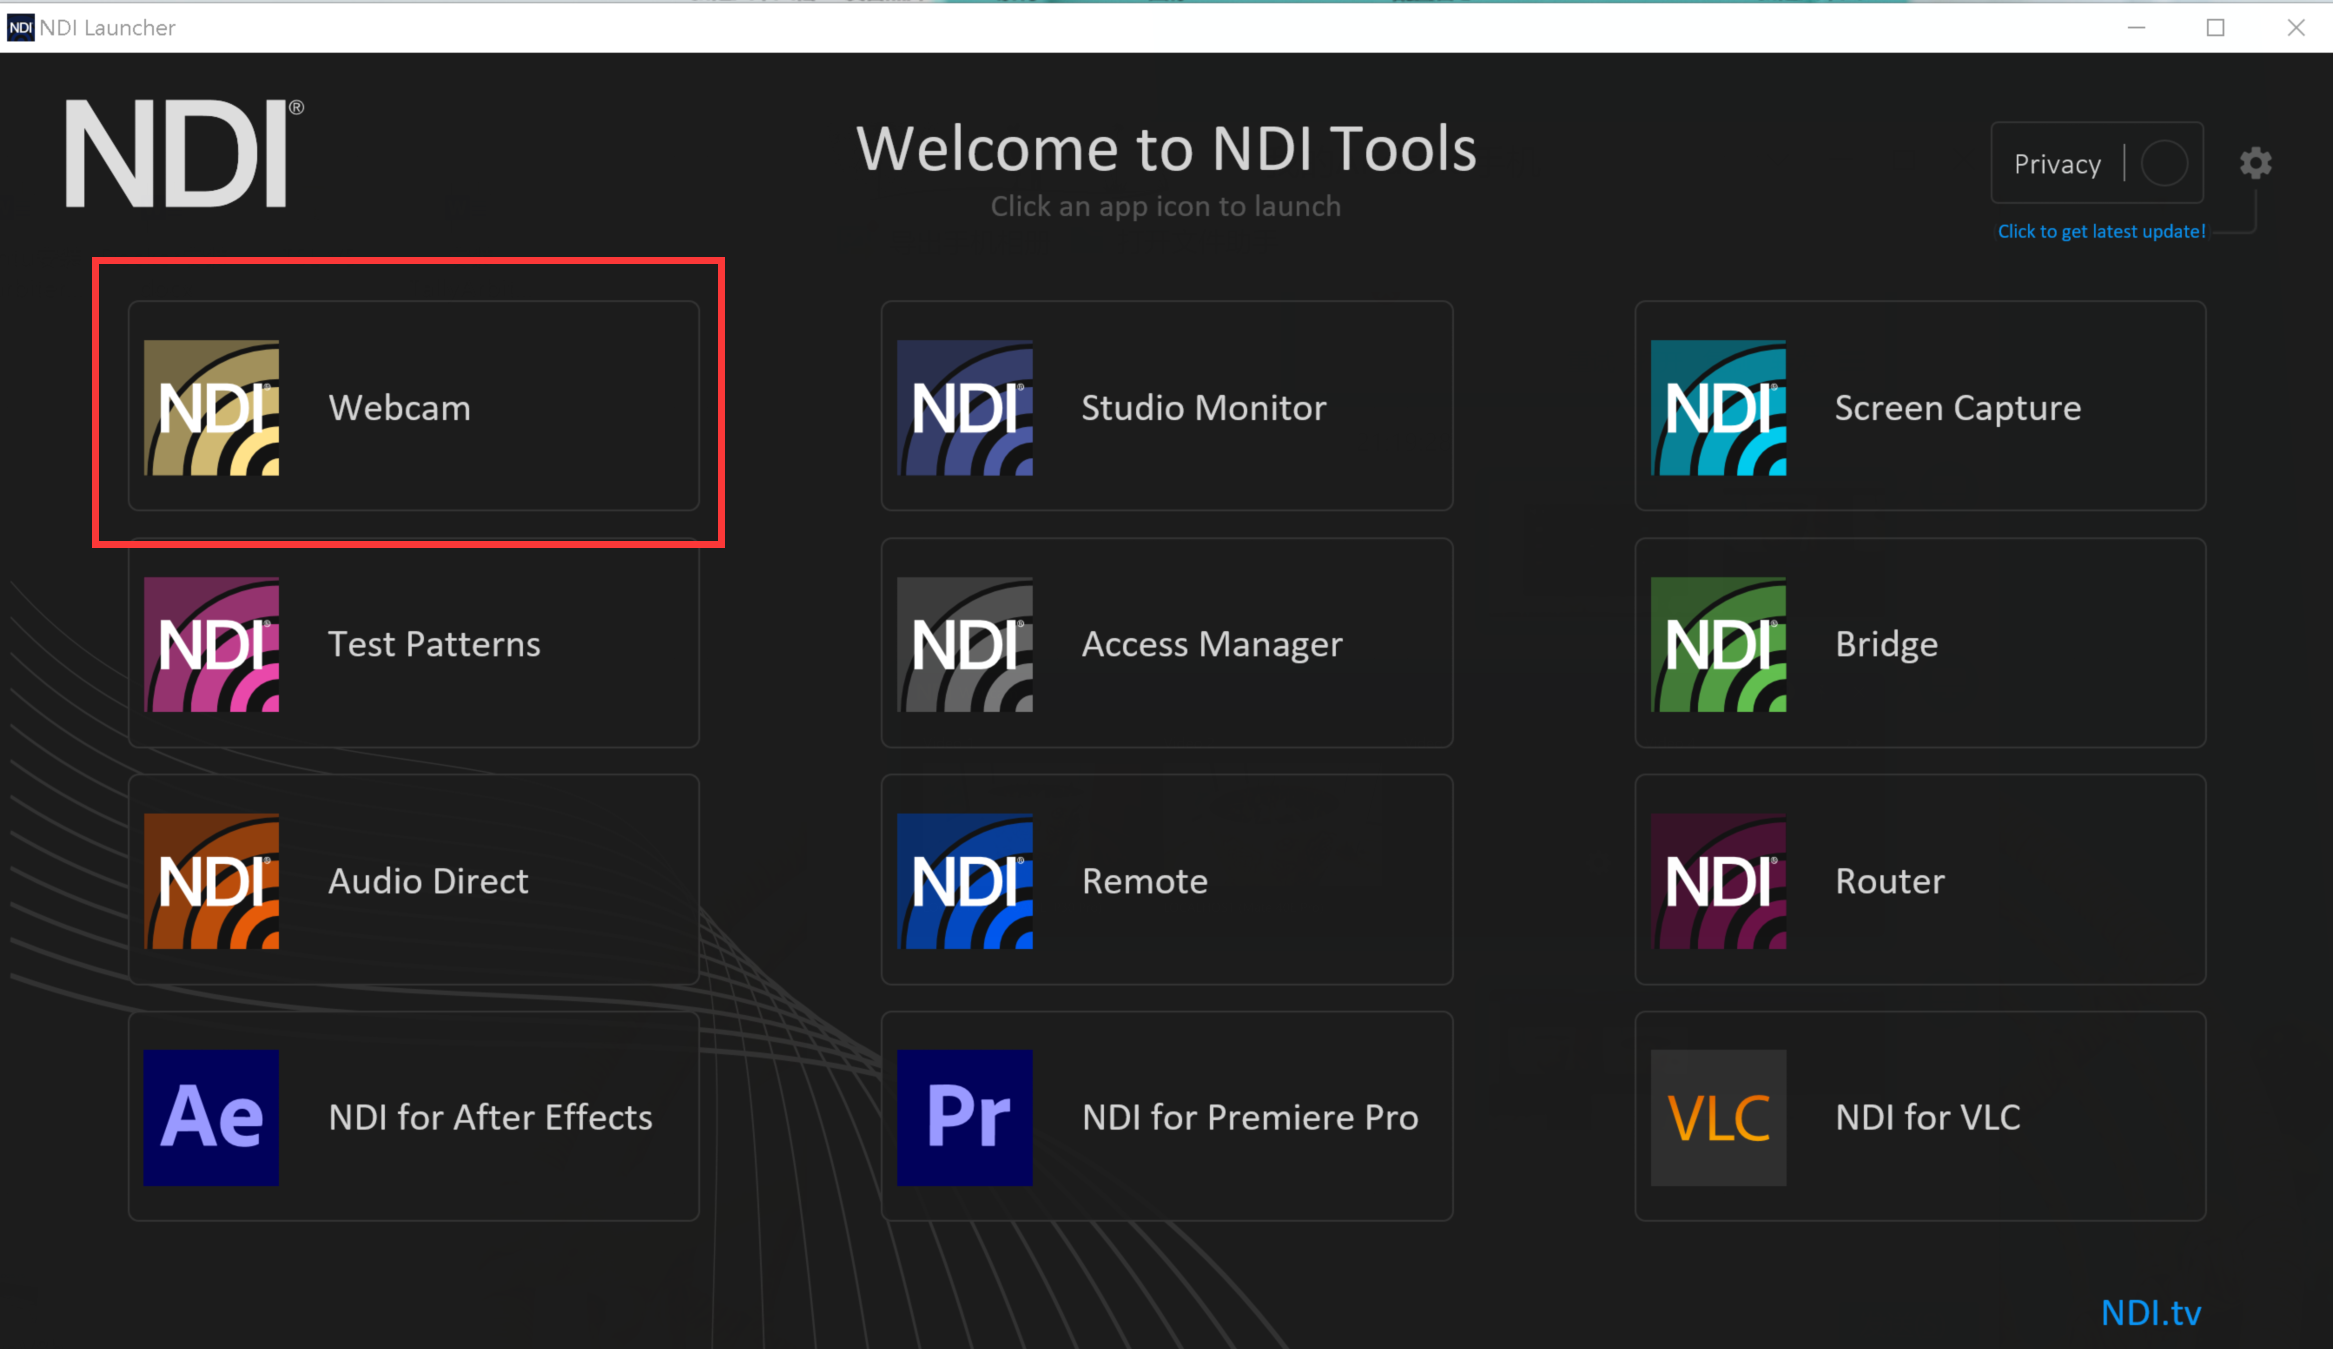Select the NDI for VLC label

coord(1928,1117)
